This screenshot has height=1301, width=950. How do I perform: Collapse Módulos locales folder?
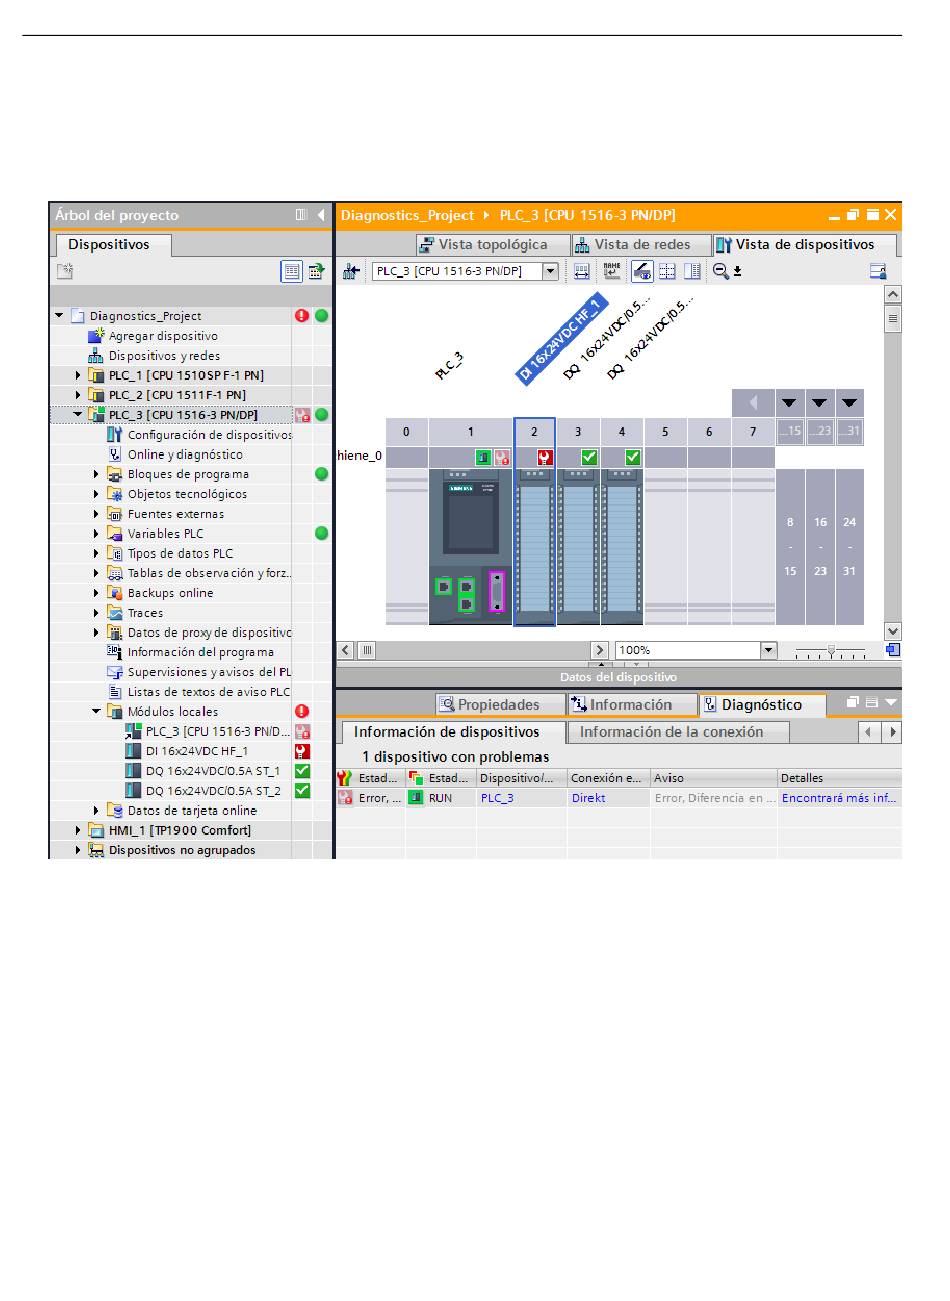point(97,712)
